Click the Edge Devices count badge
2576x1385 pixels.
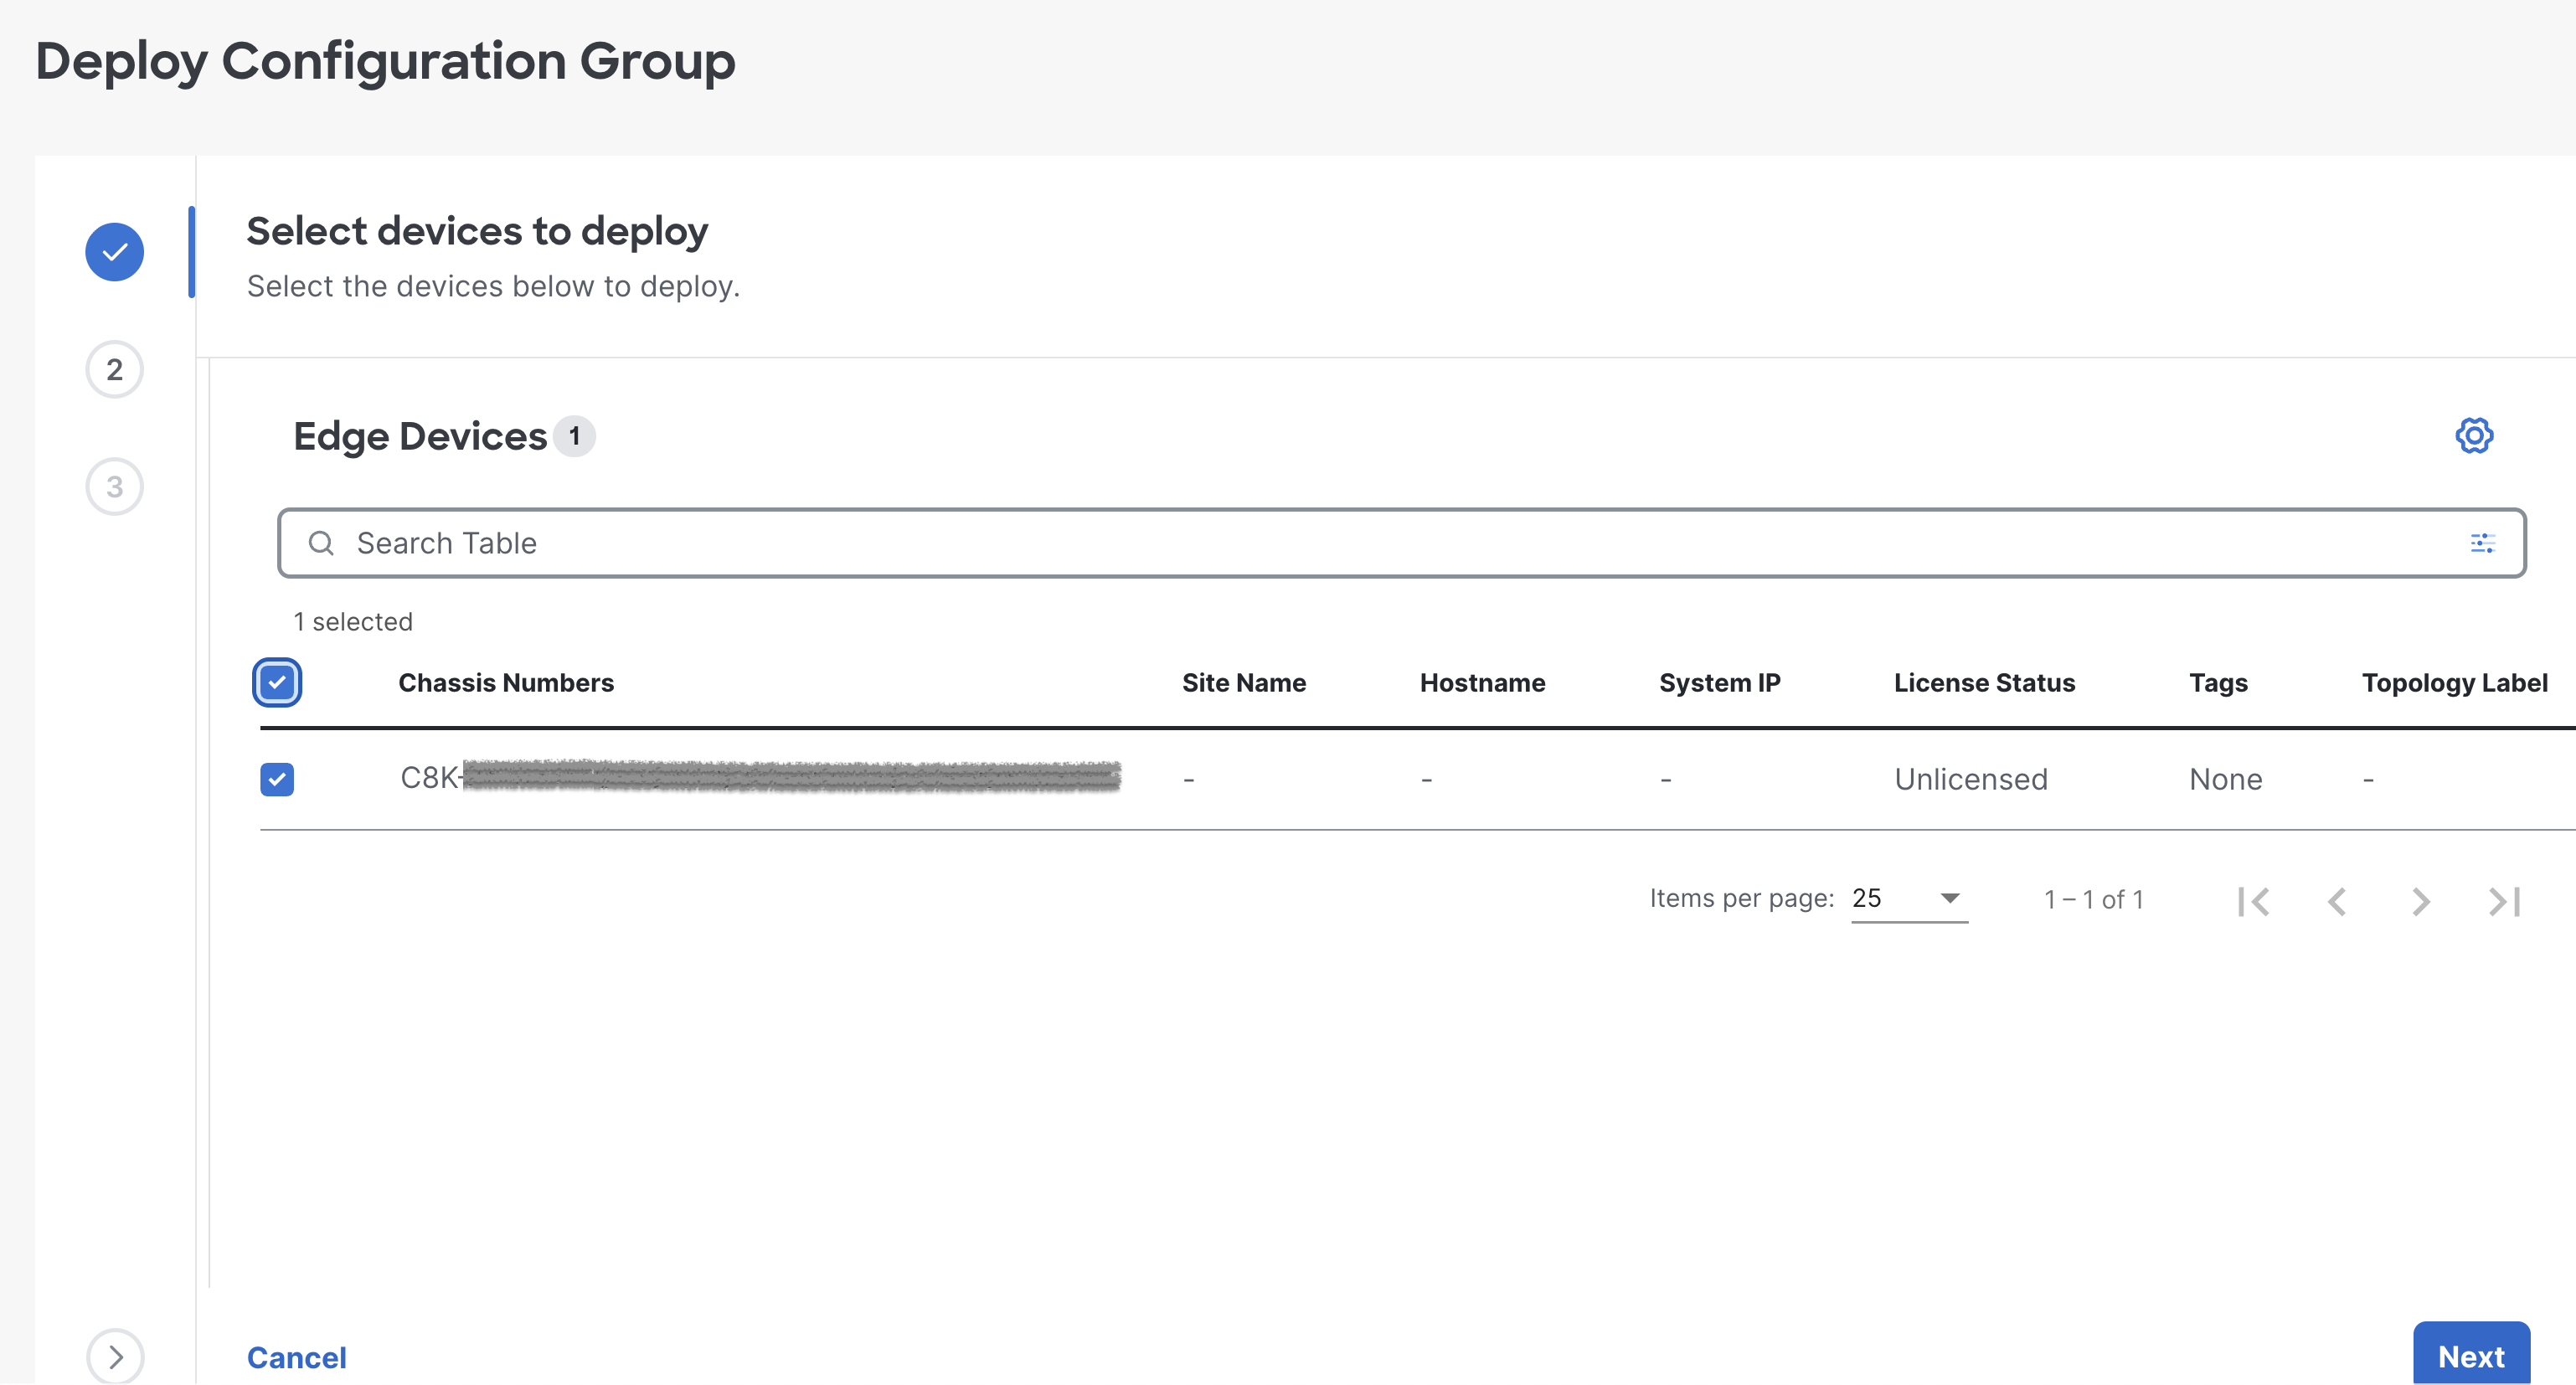click(575, 436)
